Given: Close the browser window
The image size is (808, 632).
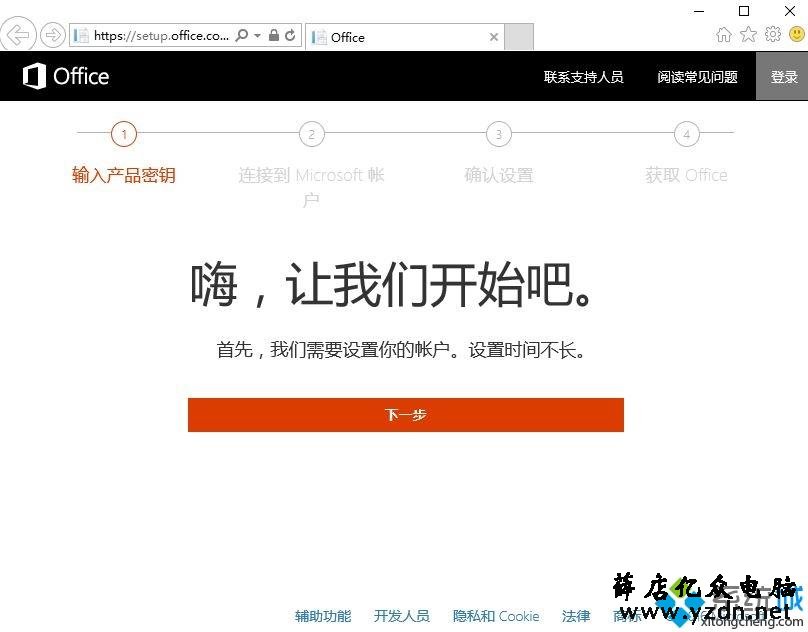Looking at the screenshot, I should (789, 11).
